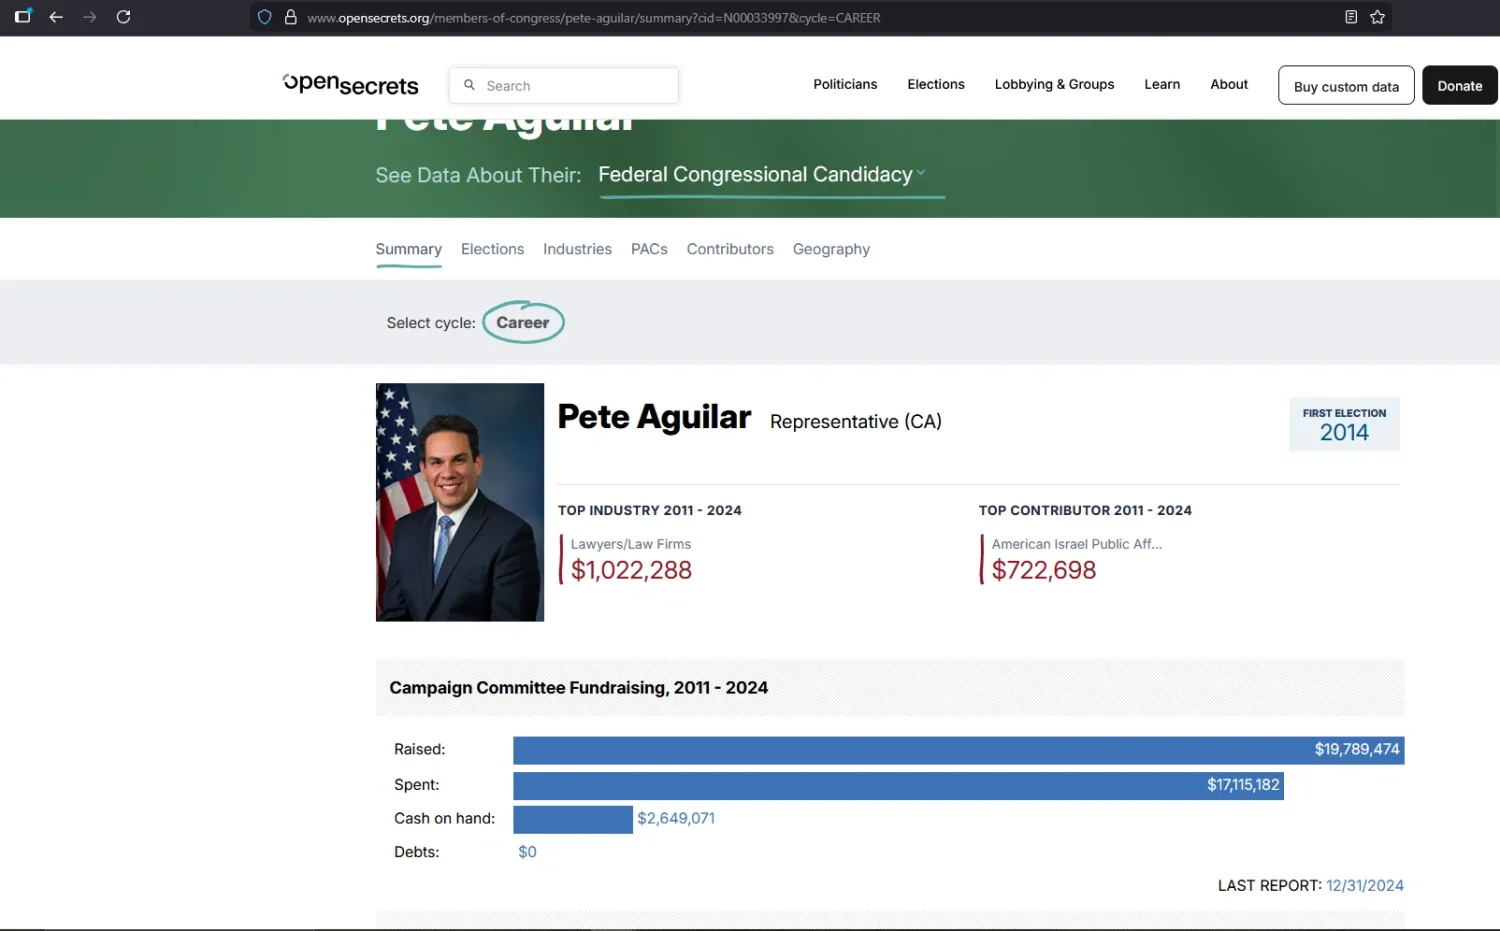Switch to the Geography tab
This screenshot has width=1500, height=931.
click(x=831, y=249)
